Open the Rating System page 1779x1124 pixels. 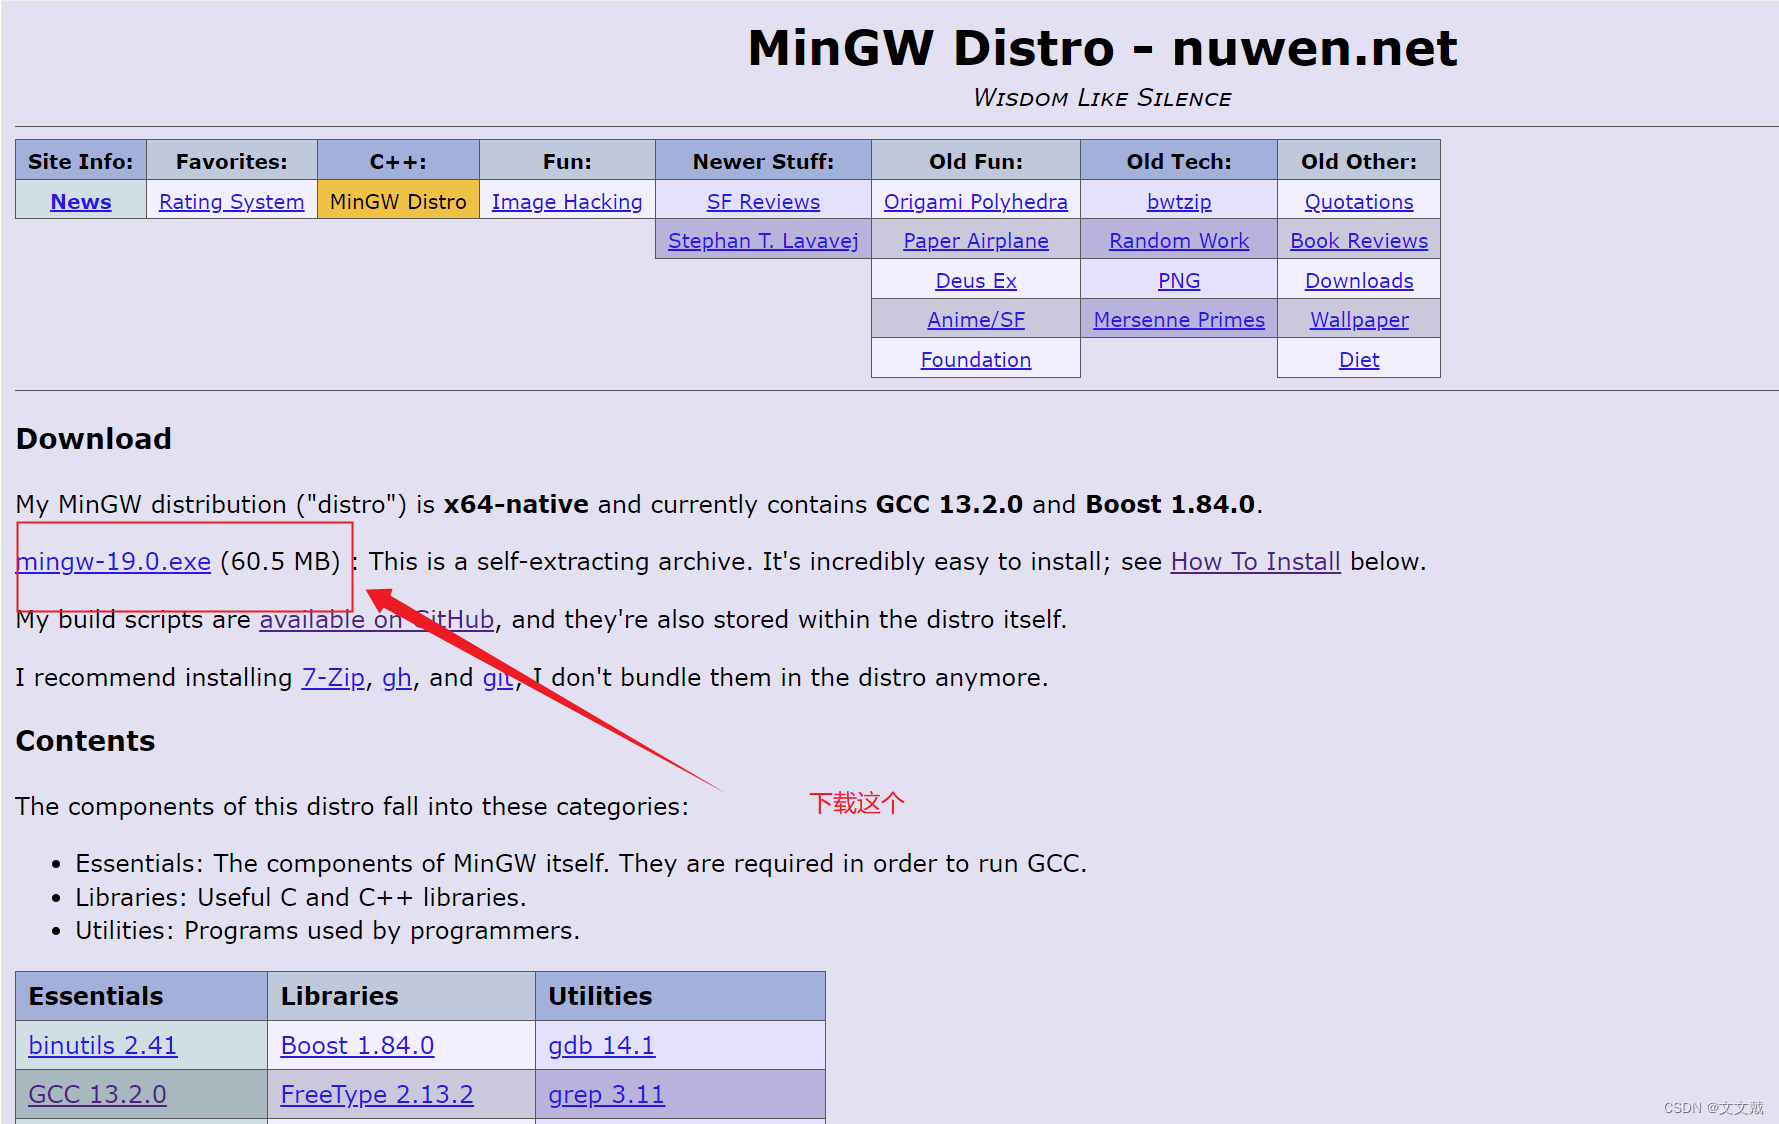231,201
